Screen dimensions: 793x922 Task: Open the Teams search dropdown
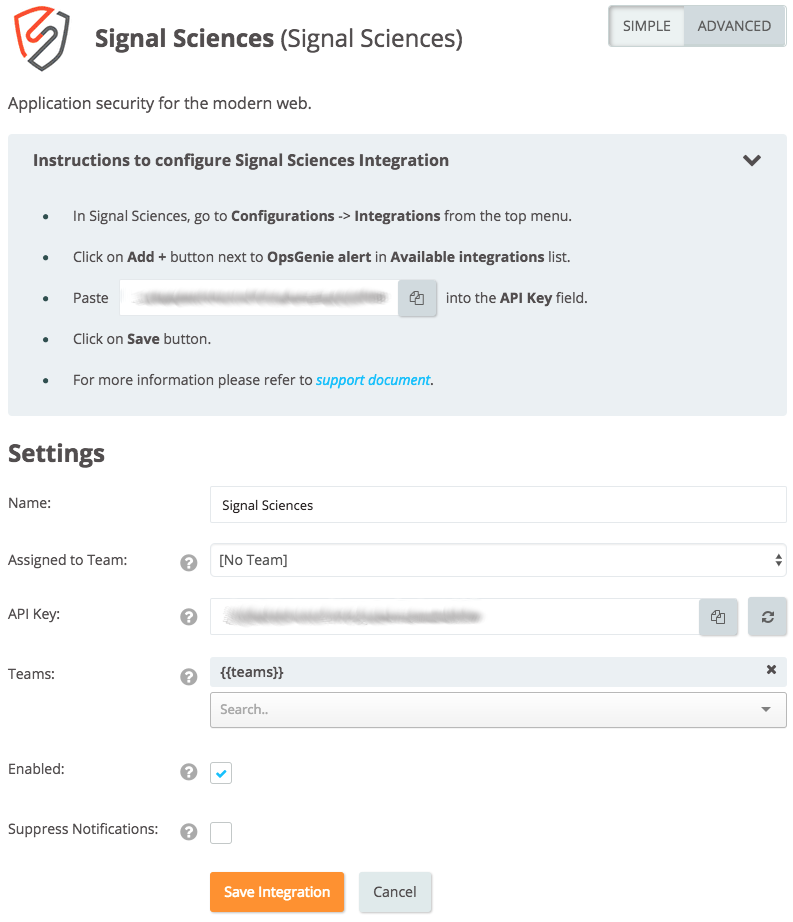(x=498, y=709)
